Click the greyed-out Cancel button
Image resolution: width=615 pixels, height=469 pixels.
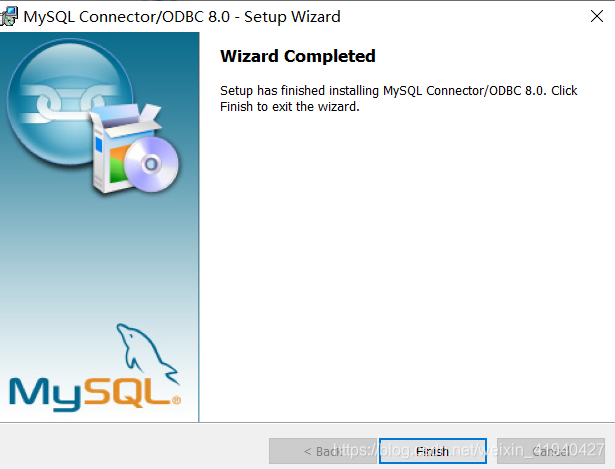(x=551, y=451)
